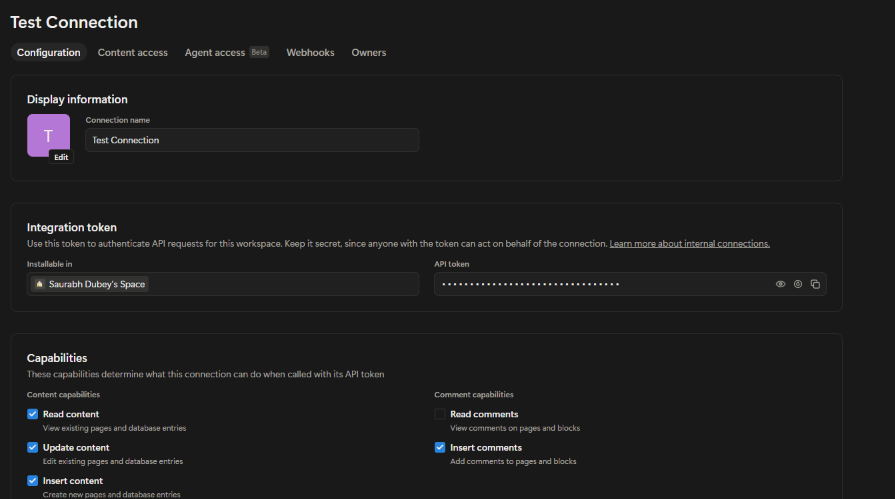The width and height of the screenshot is (895, 499).
Task: Click the API token label
Action: [451, 264]
